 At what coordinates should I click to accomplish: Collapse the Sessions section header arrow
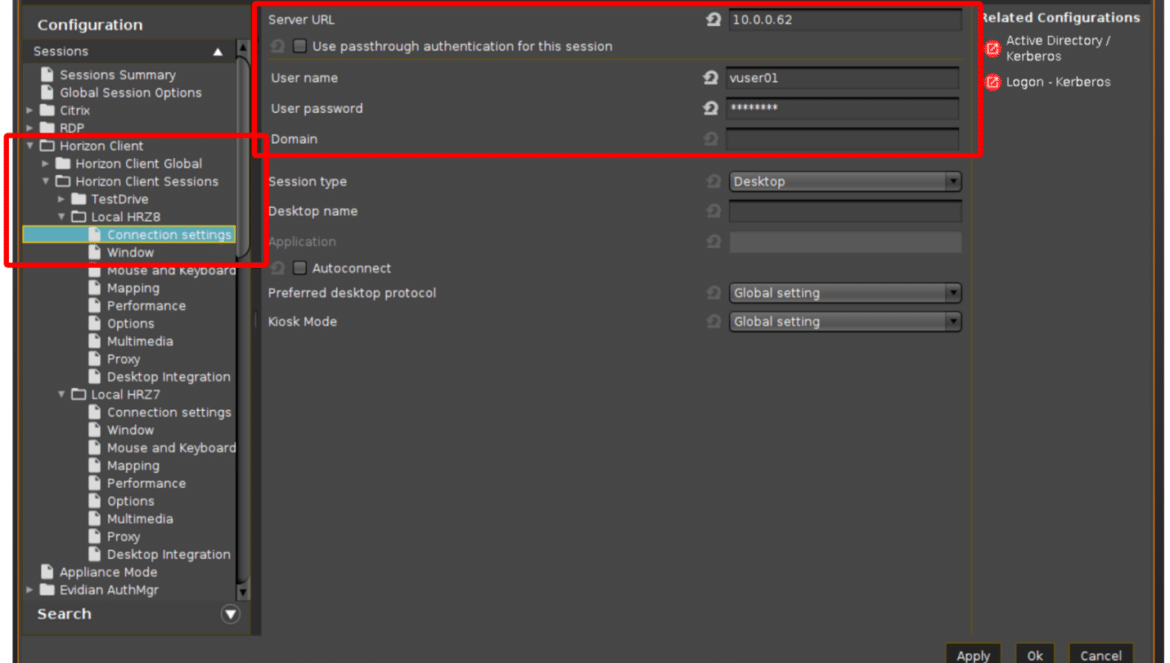(x=218, y=51)
